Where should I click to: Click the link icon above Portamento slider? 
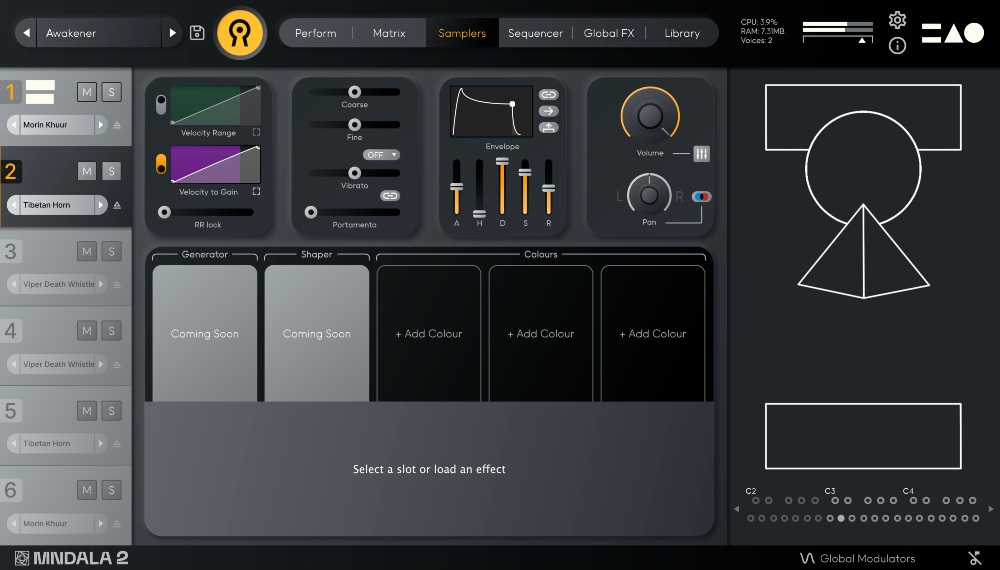390,196
